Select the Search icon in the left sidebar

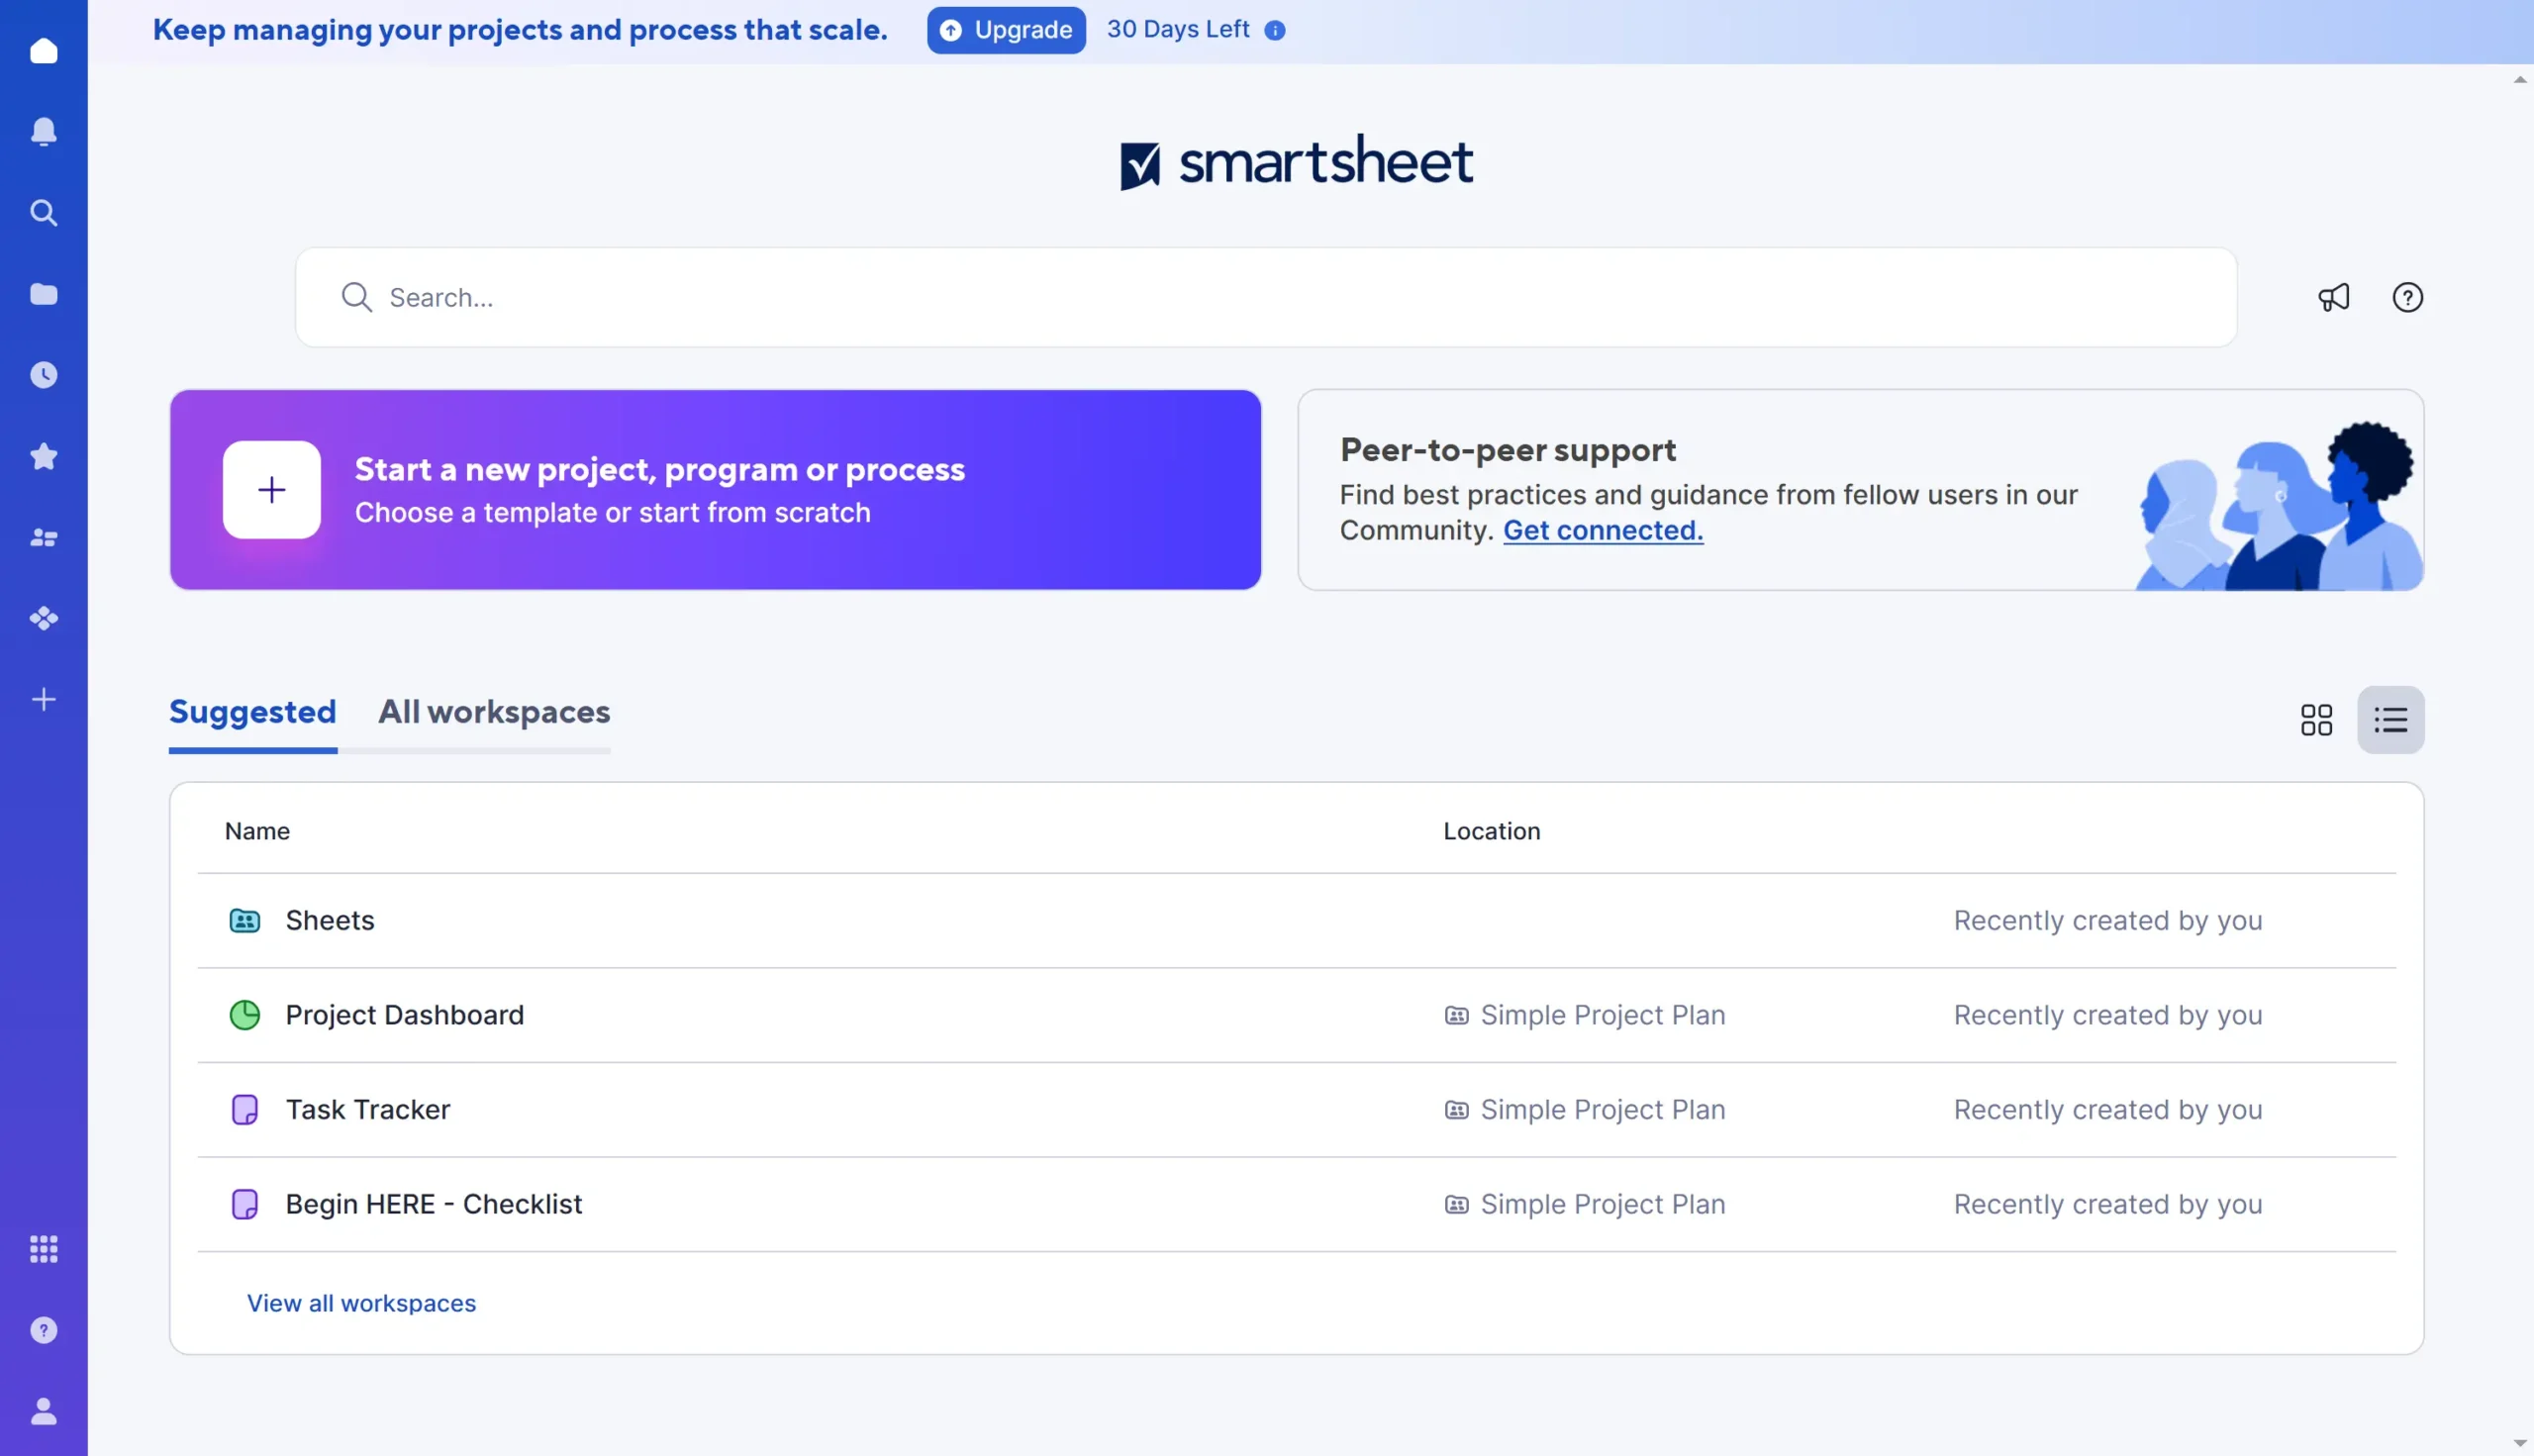point(44,212)
